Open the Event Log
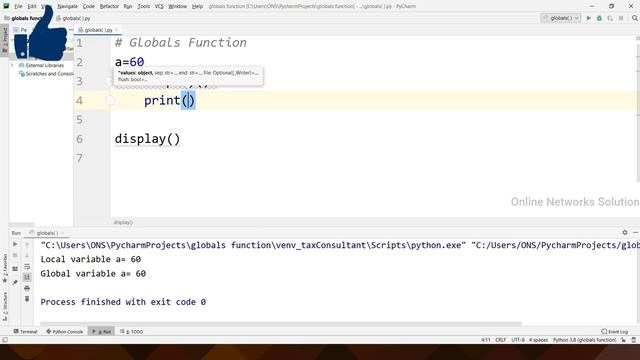The image size is (640, 360). pos(615,331)
